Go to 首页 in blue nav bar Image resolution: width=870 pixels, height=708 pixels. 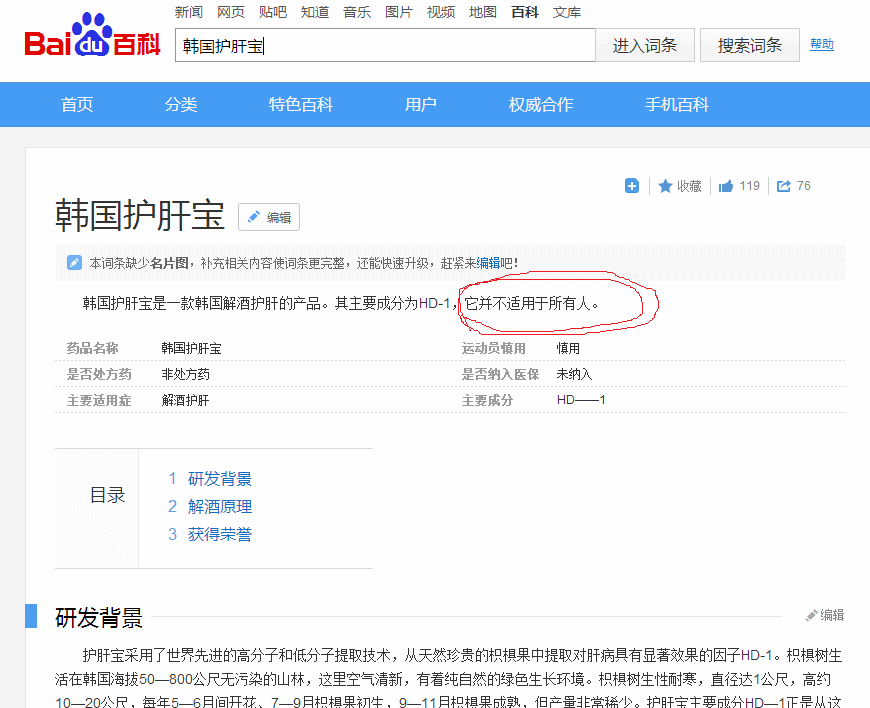point(77,104)
